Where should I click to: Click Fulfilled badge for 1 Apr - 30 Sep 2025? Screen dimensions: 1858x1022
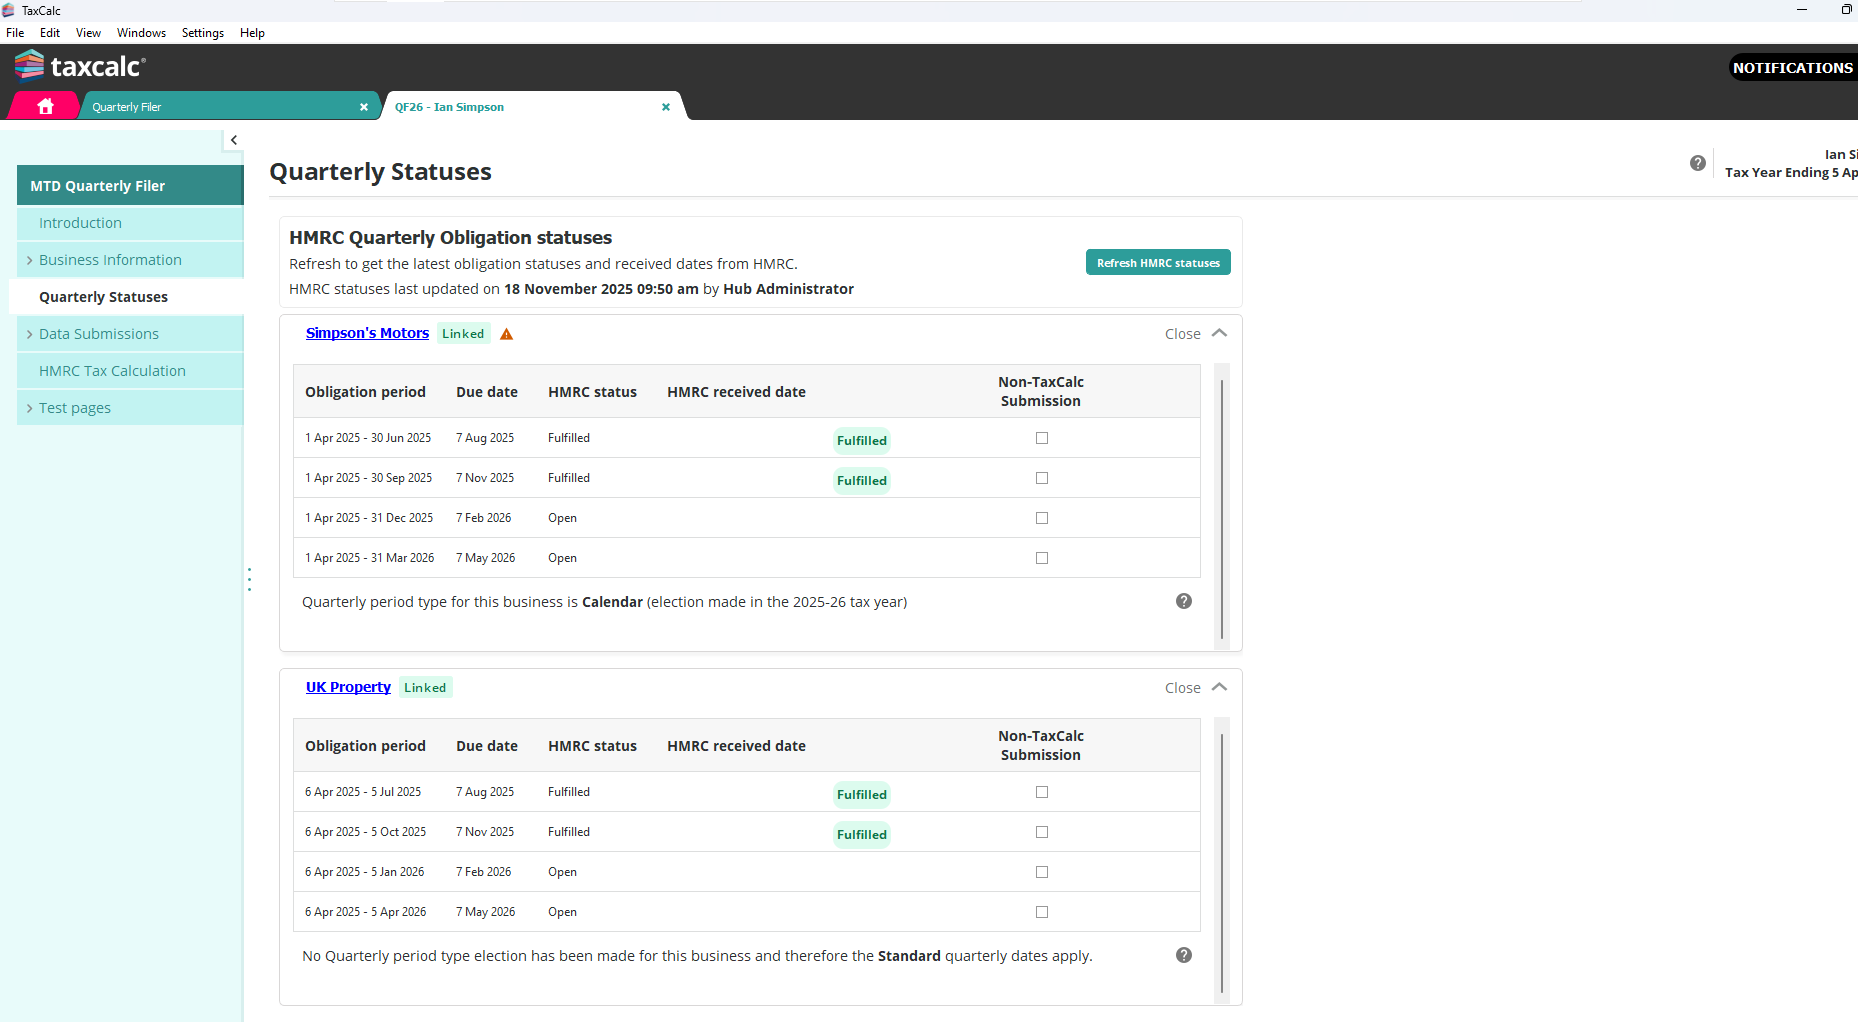pyautogui.click(x=862, y=480)
